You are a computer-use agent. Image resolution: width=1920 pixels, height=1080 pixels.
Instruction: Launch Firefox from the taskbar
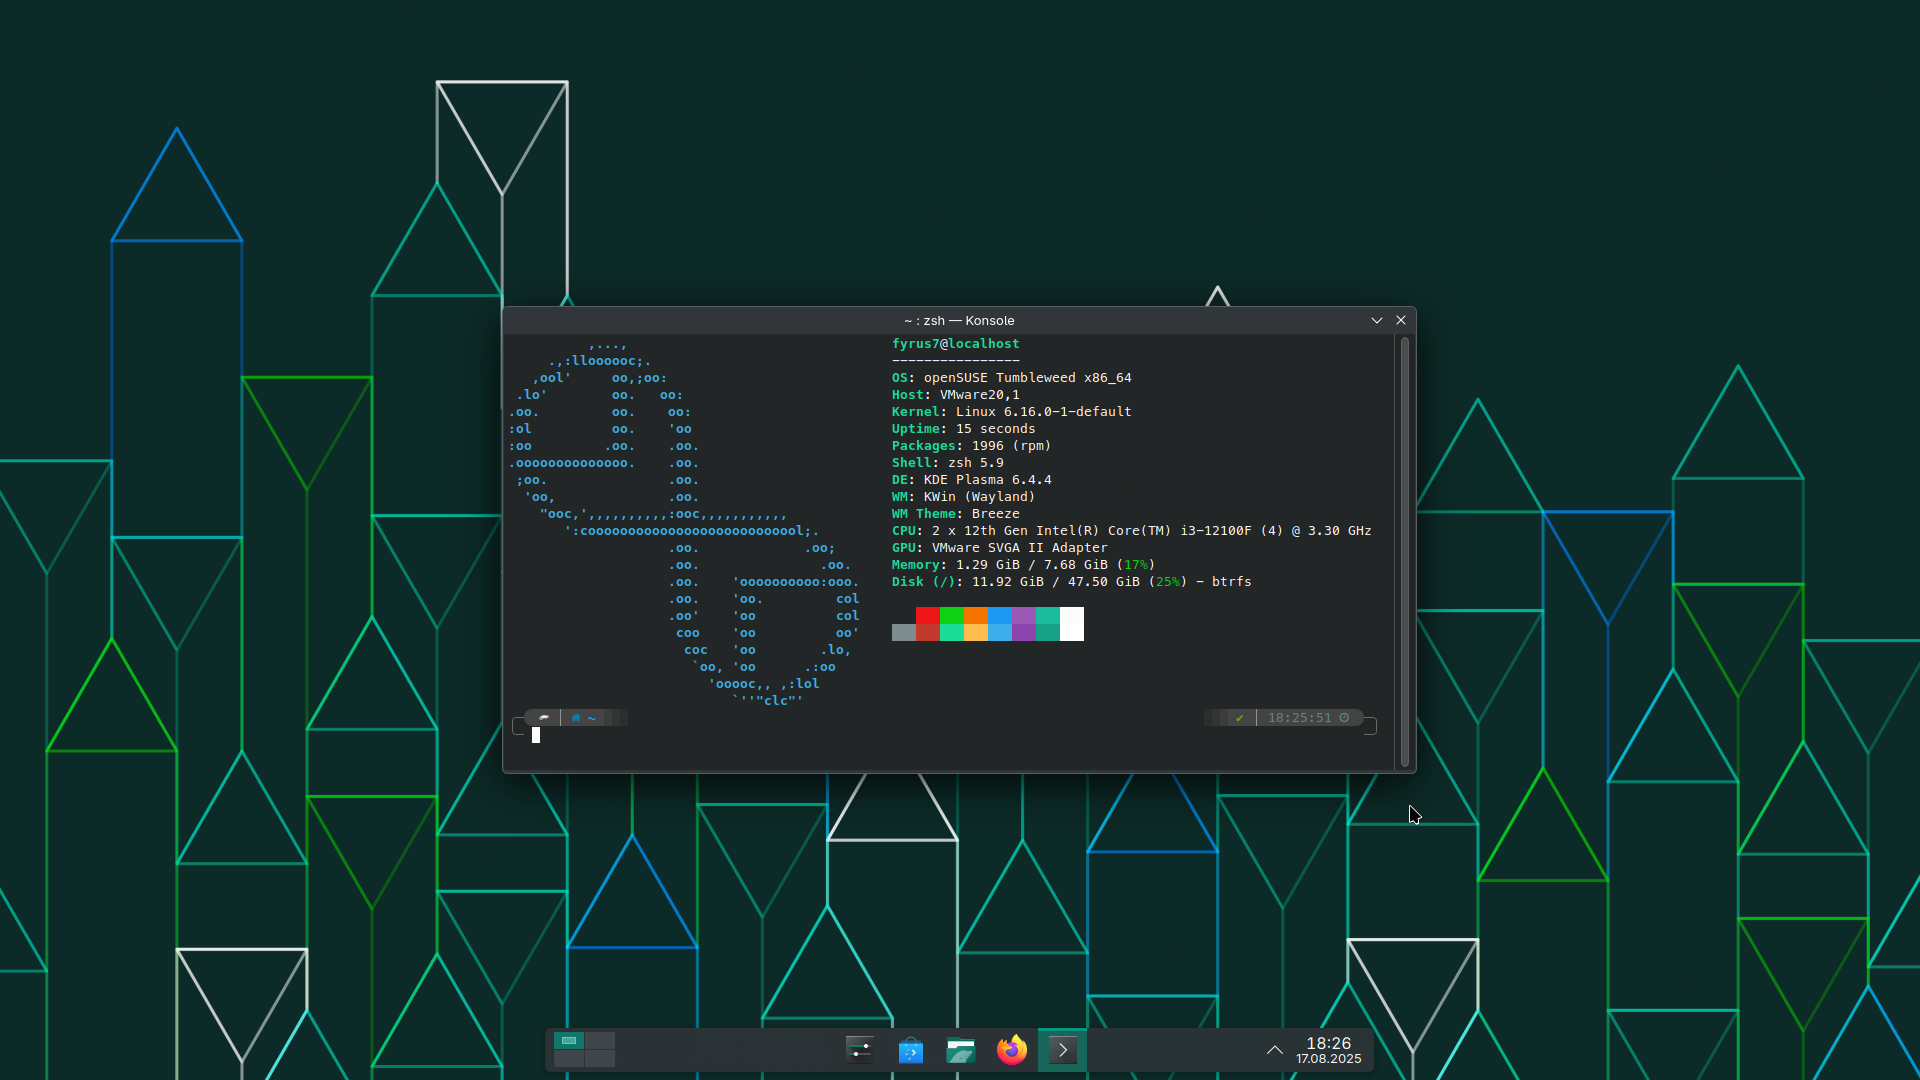(1012, 1050)
